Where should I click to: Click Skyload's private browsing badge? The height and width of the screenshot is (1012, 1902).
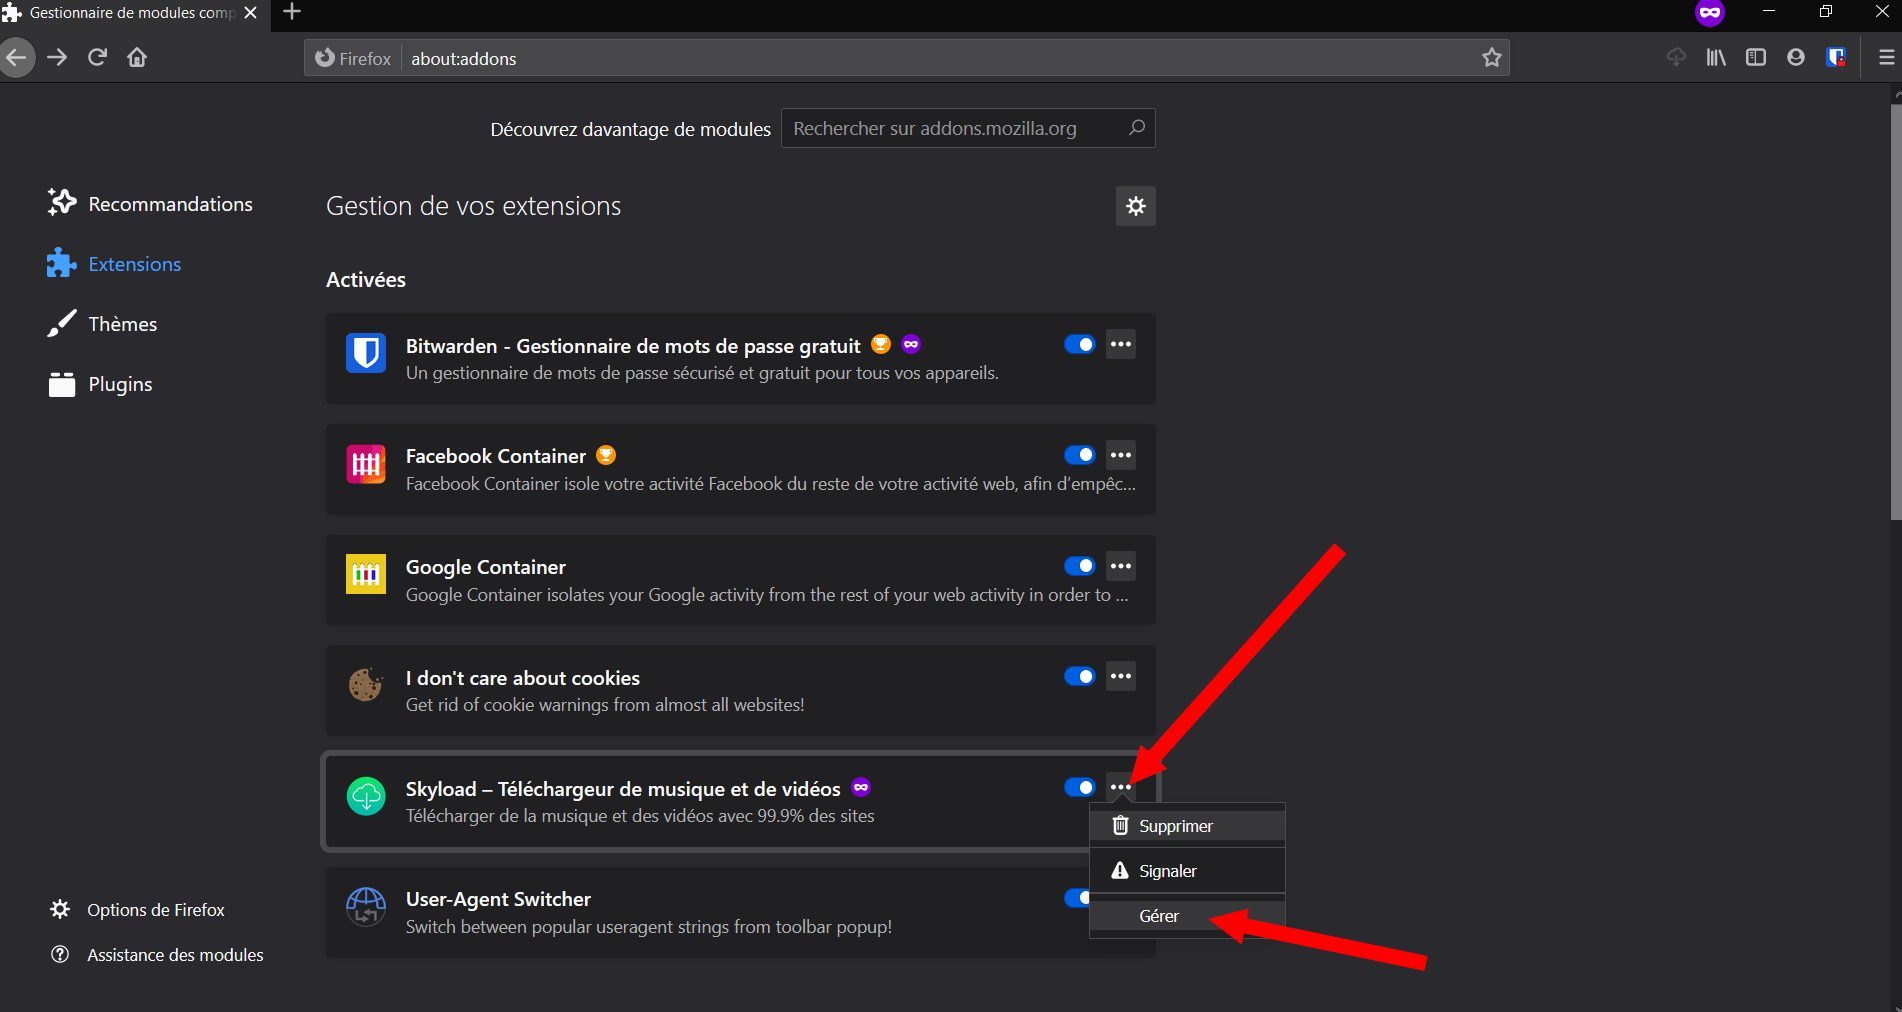[861, 787]
